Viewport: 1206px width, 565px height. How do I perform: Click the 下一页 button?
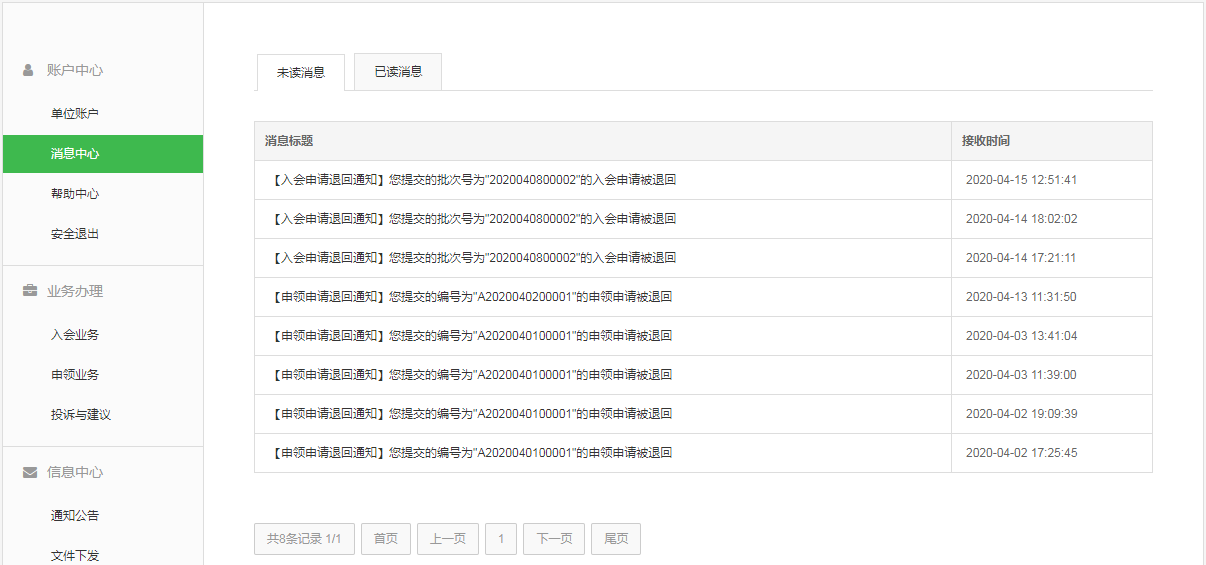click(554, 539)
